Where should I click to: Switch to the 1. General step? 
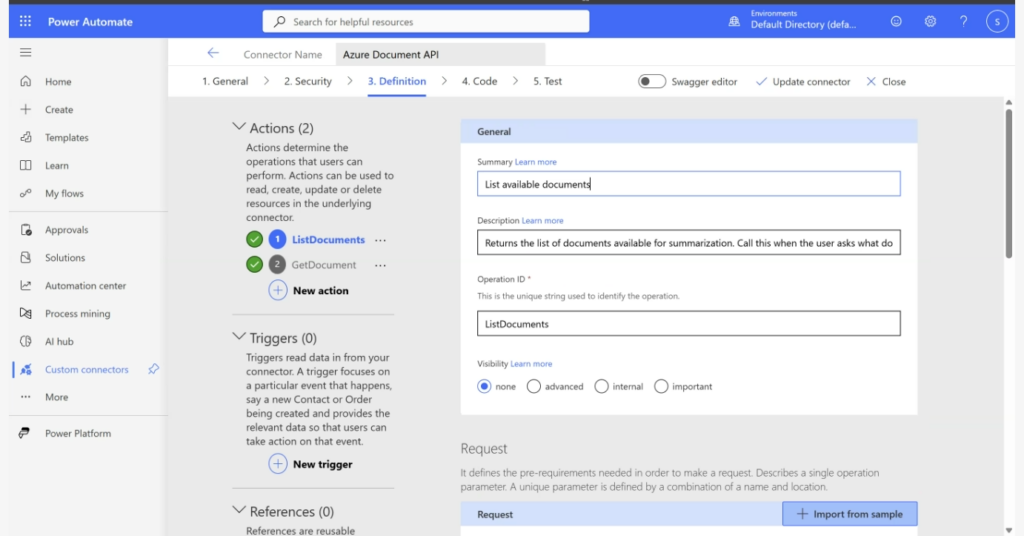click(x=225, y=81)
